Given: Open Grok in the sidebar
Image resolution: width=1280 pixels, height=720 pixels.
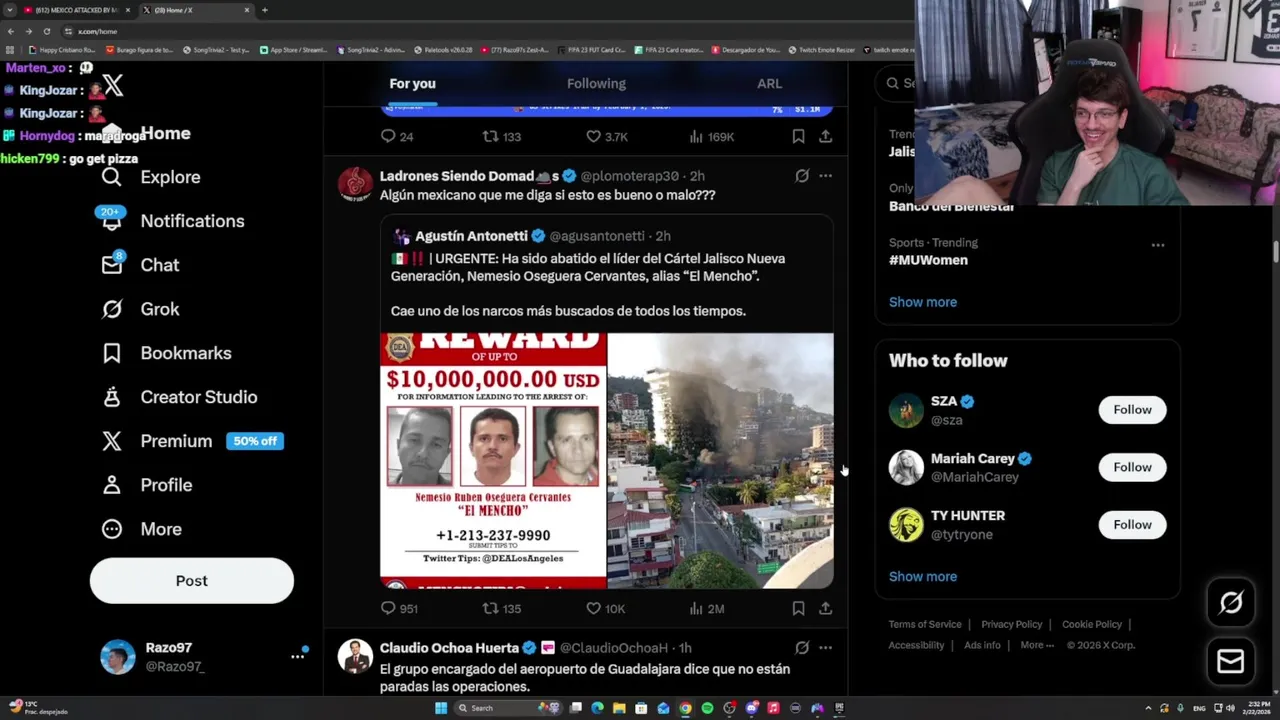Looking at the screenshot, I should tap(141, 309).
